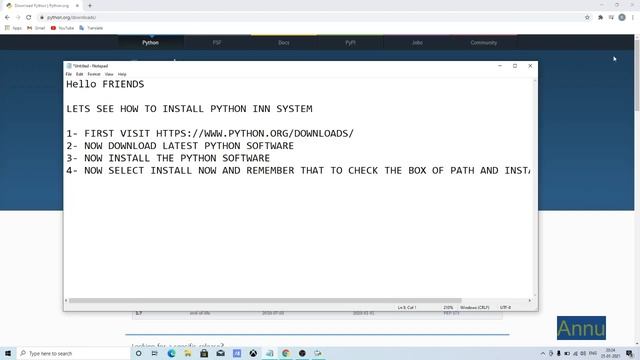The image size is (640, 360).
Task: Open the YouTube bookmark
Action: click(62, 28)
